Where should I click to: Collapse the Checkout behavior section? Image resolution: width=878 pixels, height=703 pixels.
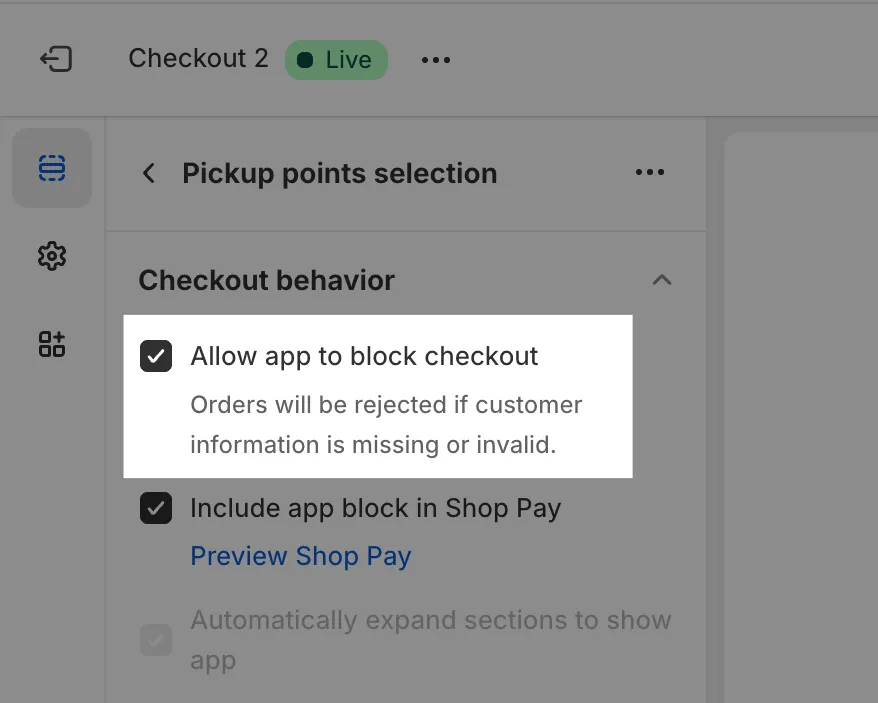pos(661,281)
